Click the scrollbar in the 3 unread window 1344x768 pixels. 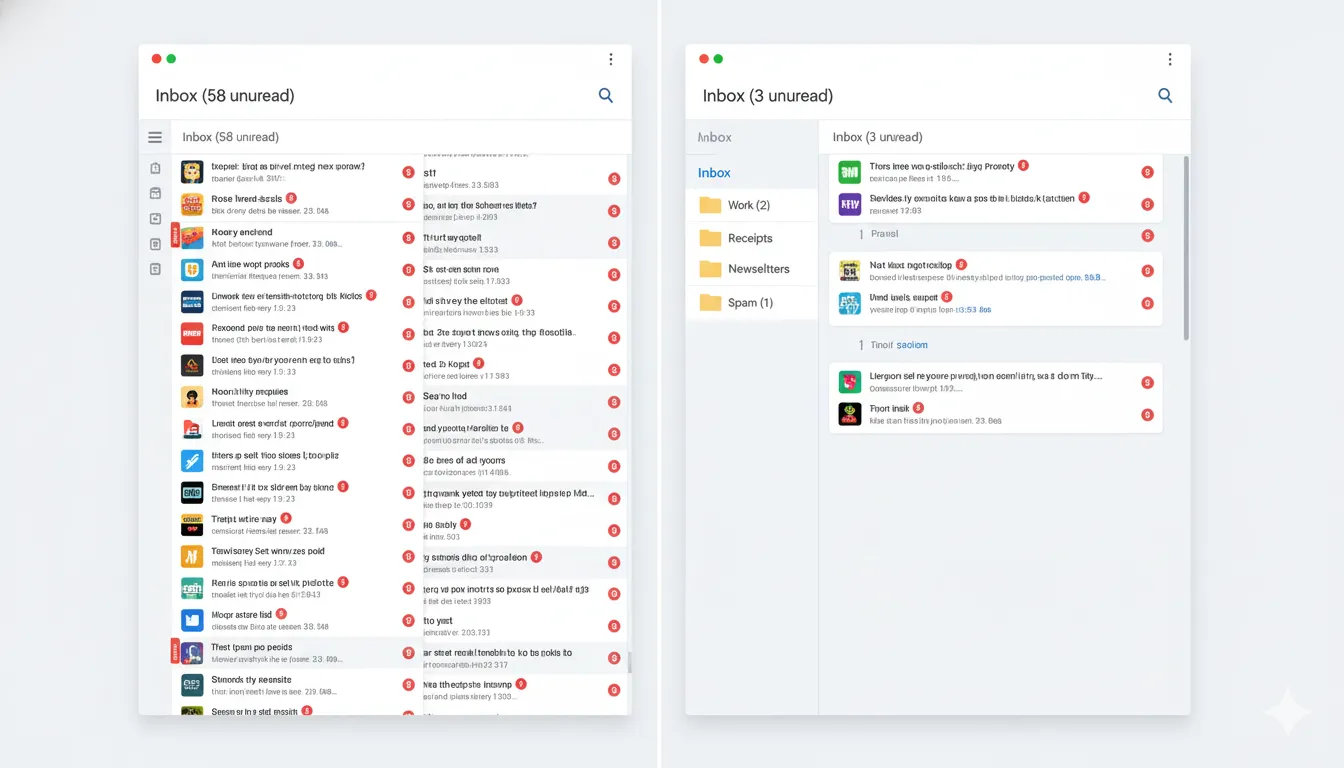[x=1187, y=247]
